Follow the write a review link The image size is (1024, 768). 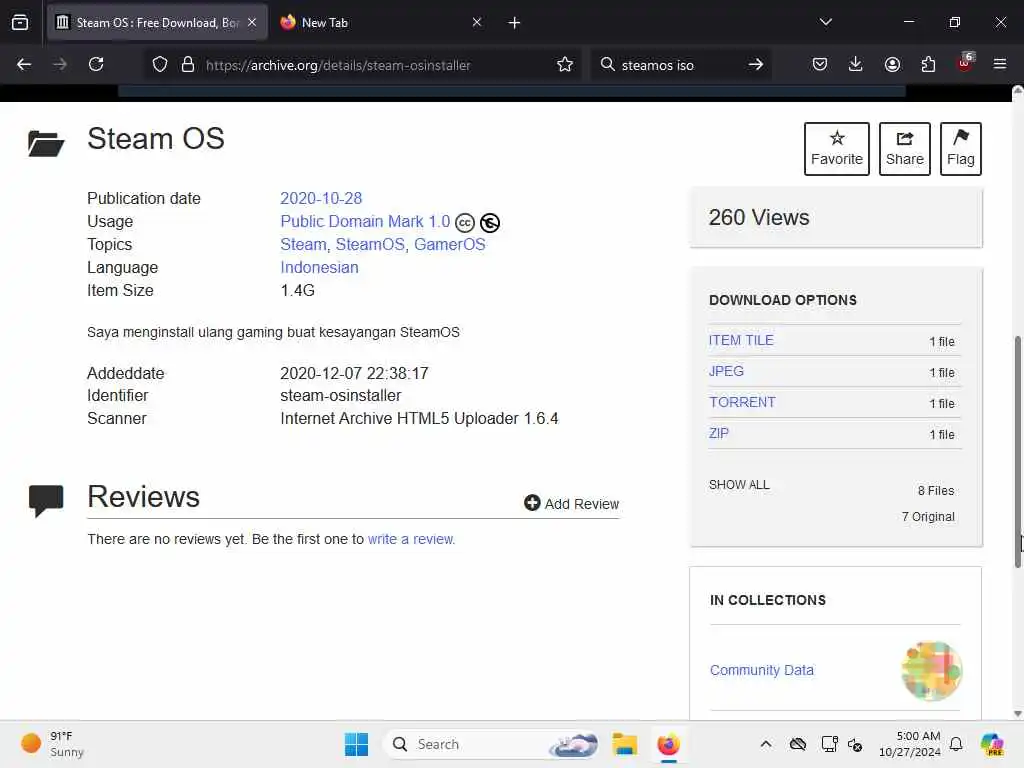[x=411, y=539]
